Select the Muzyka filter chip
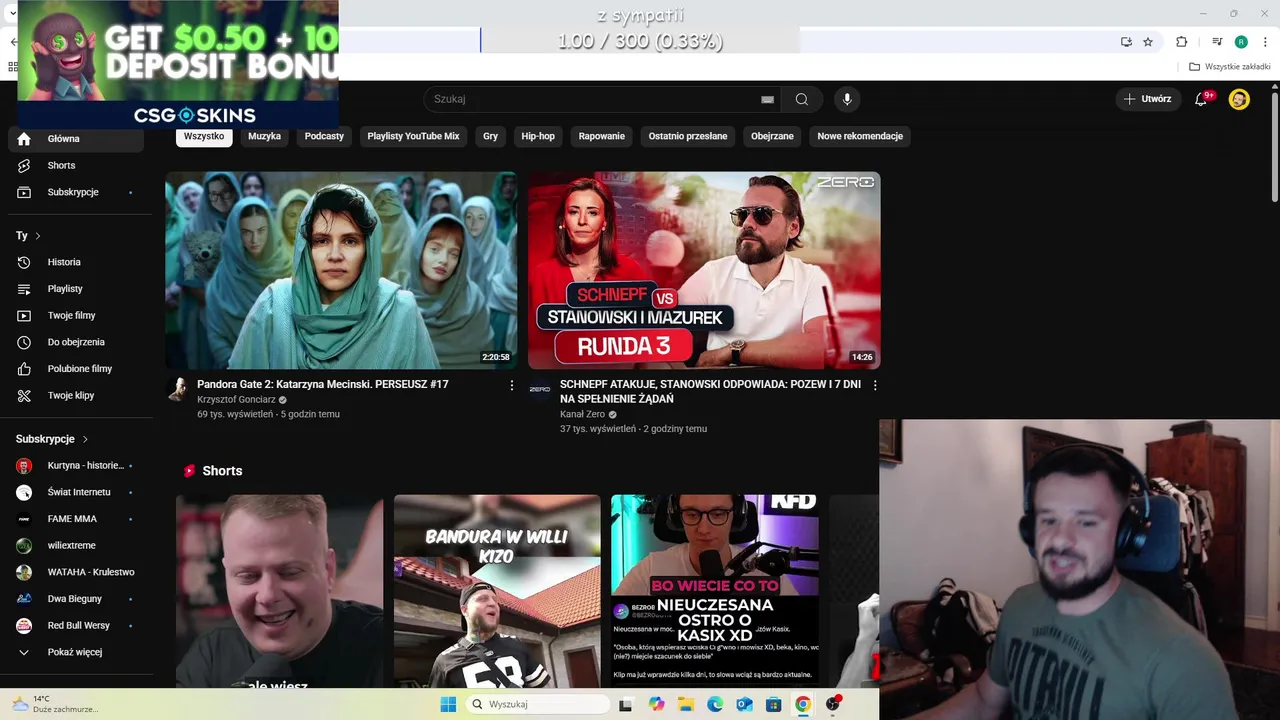The image size is (1280, 720). click(265, 136)
